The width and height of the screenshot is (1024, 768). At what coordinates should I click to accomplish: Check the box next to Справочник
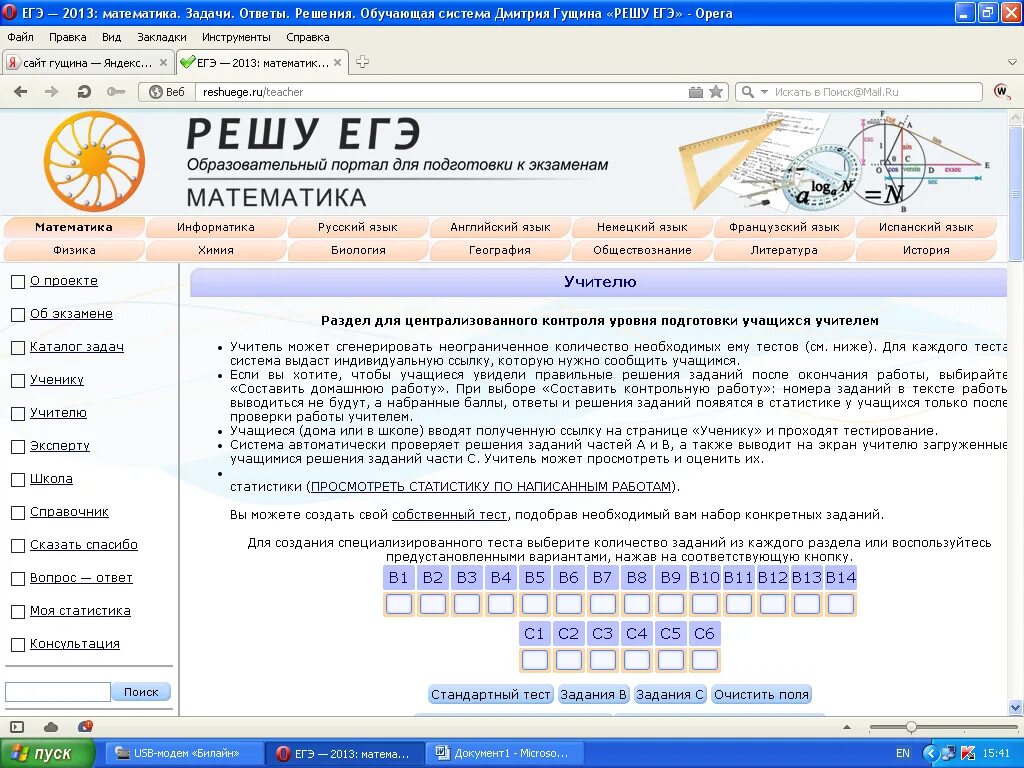(18, 513)
